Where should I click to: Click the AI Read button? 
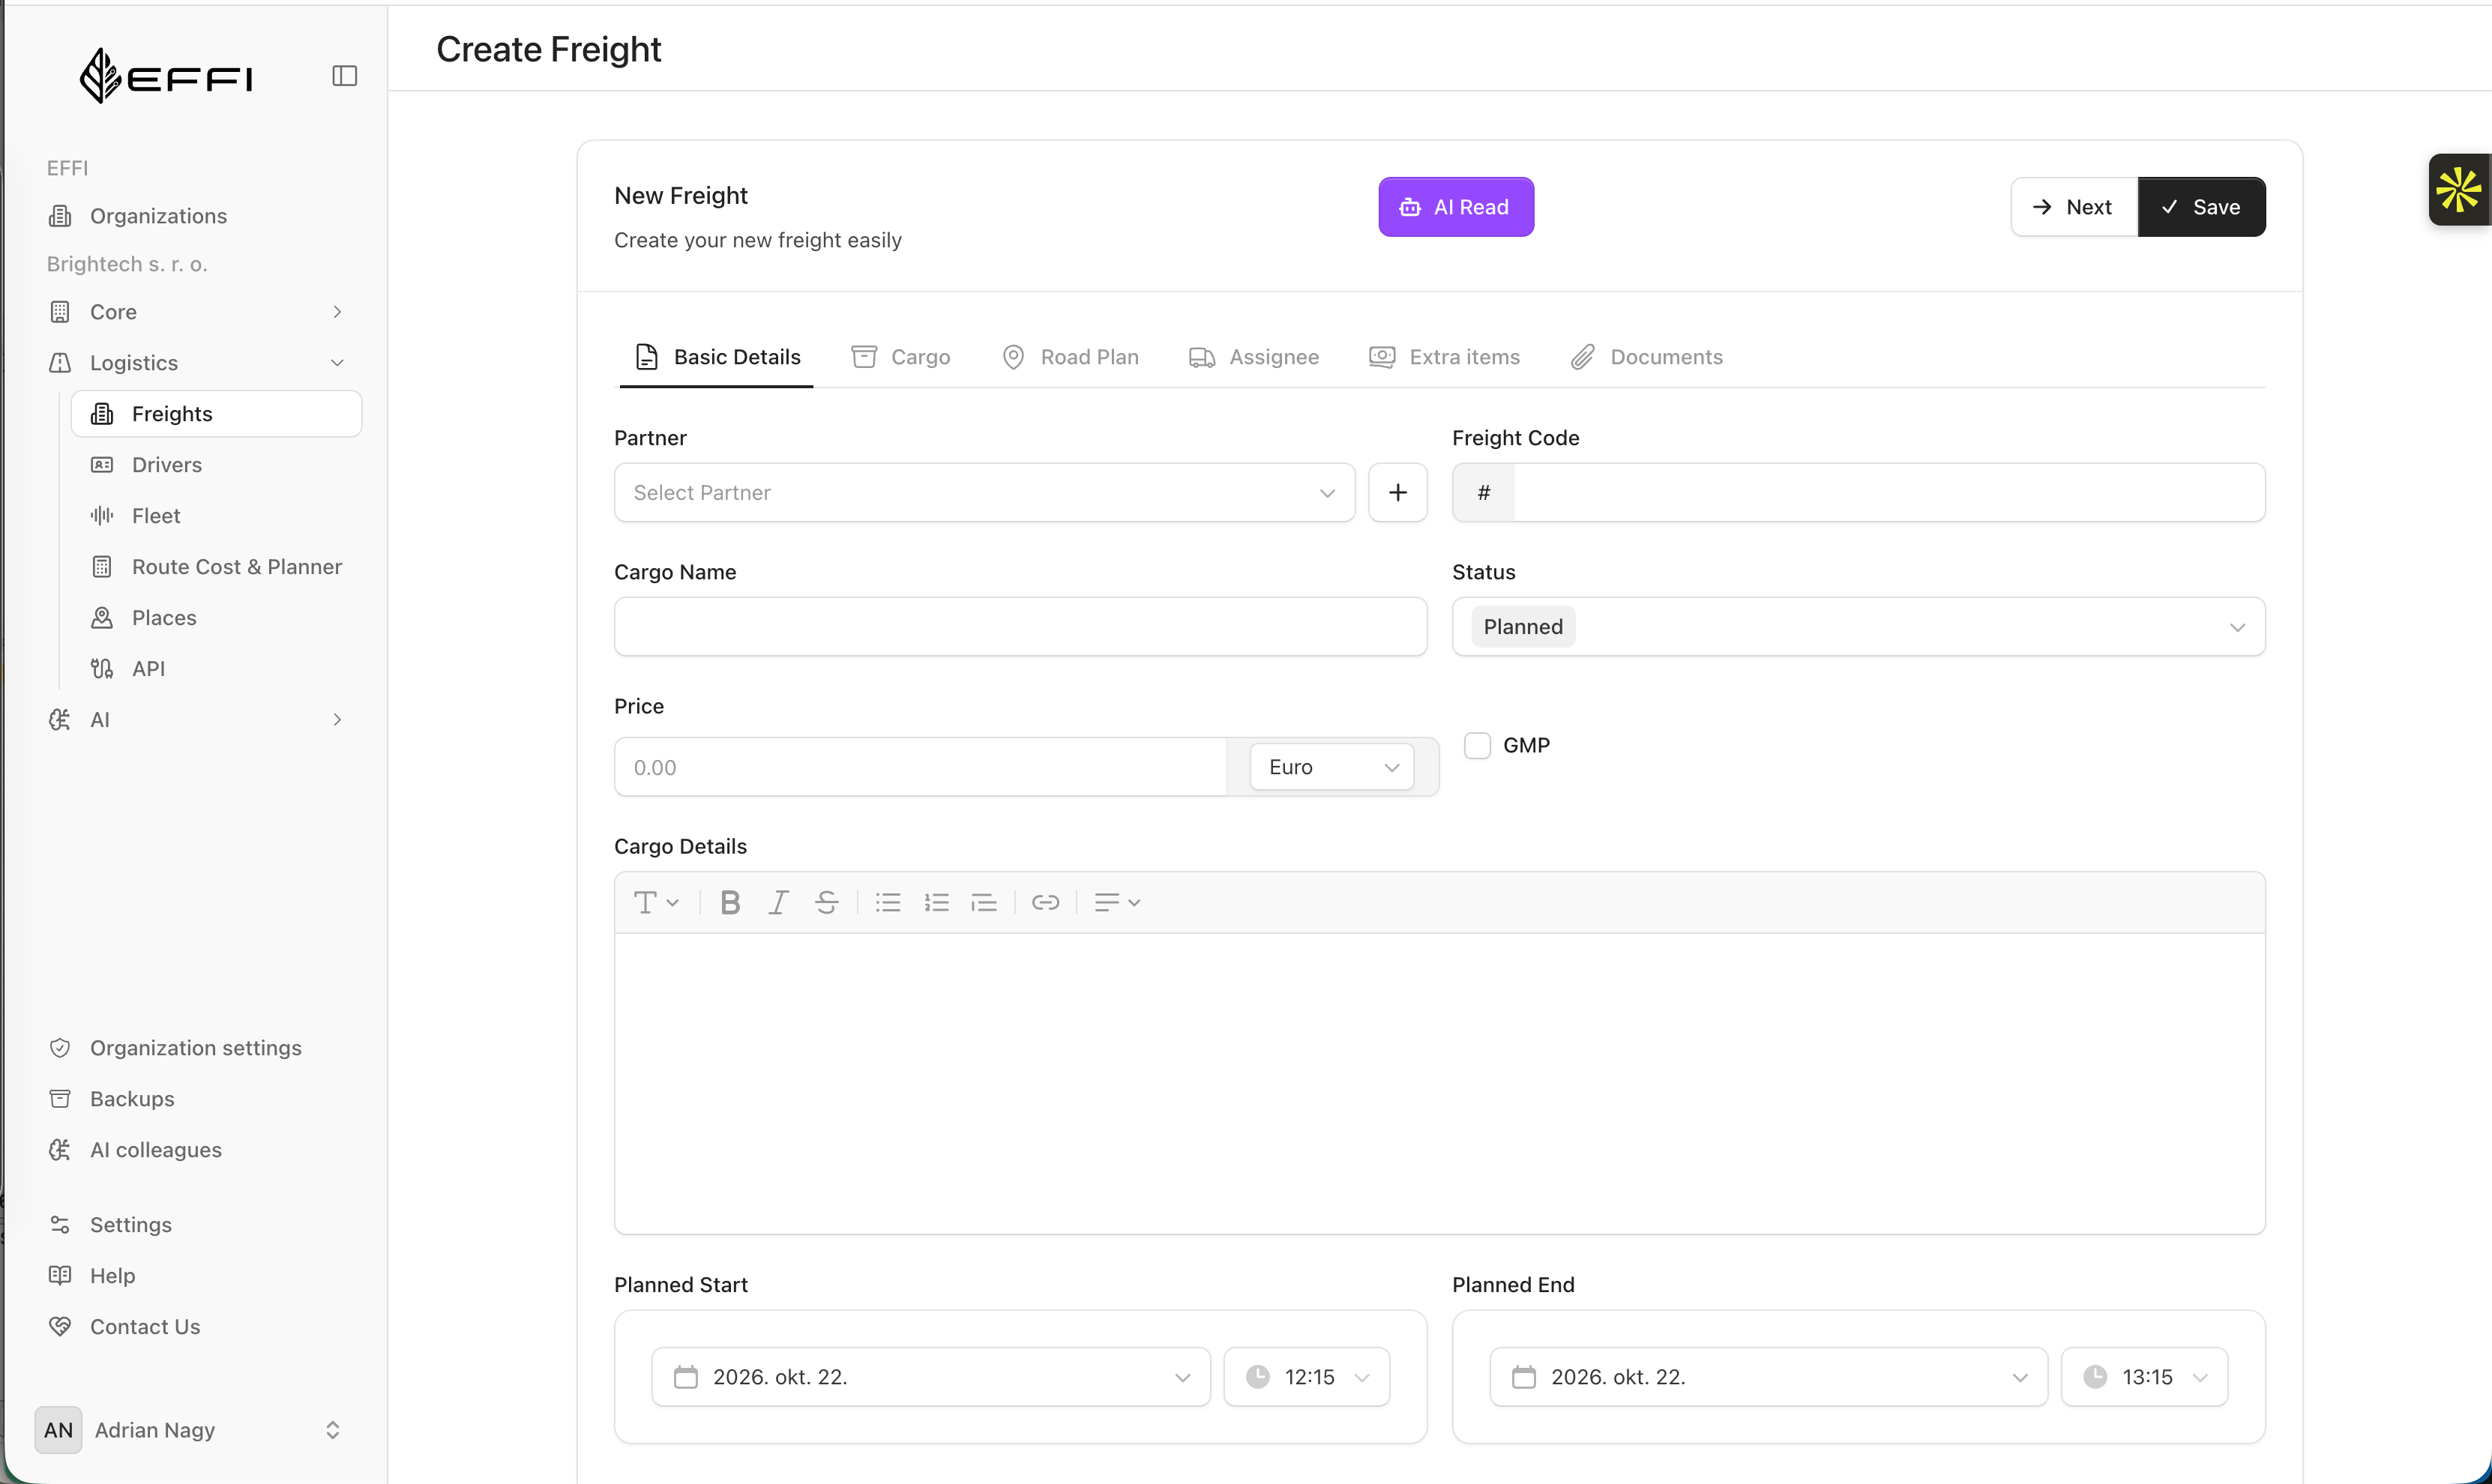click(x=1455, y=207)
